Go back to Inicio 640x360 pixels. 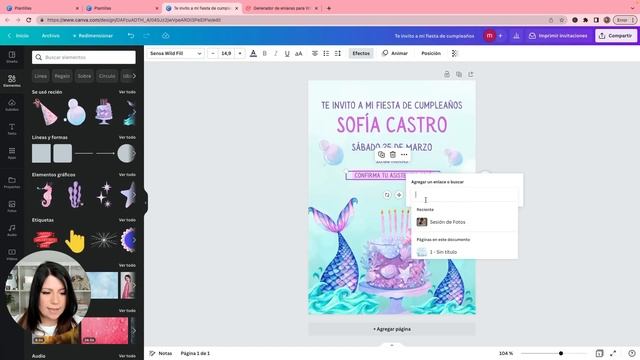tap(18, 36)
